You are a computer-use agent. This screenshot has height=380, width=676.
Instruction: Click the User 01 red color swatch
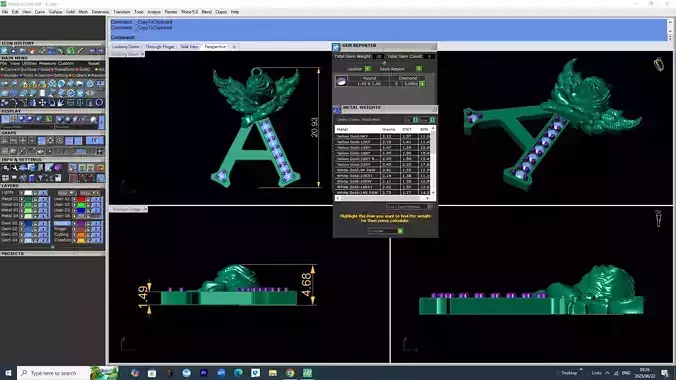click(81, 199)
